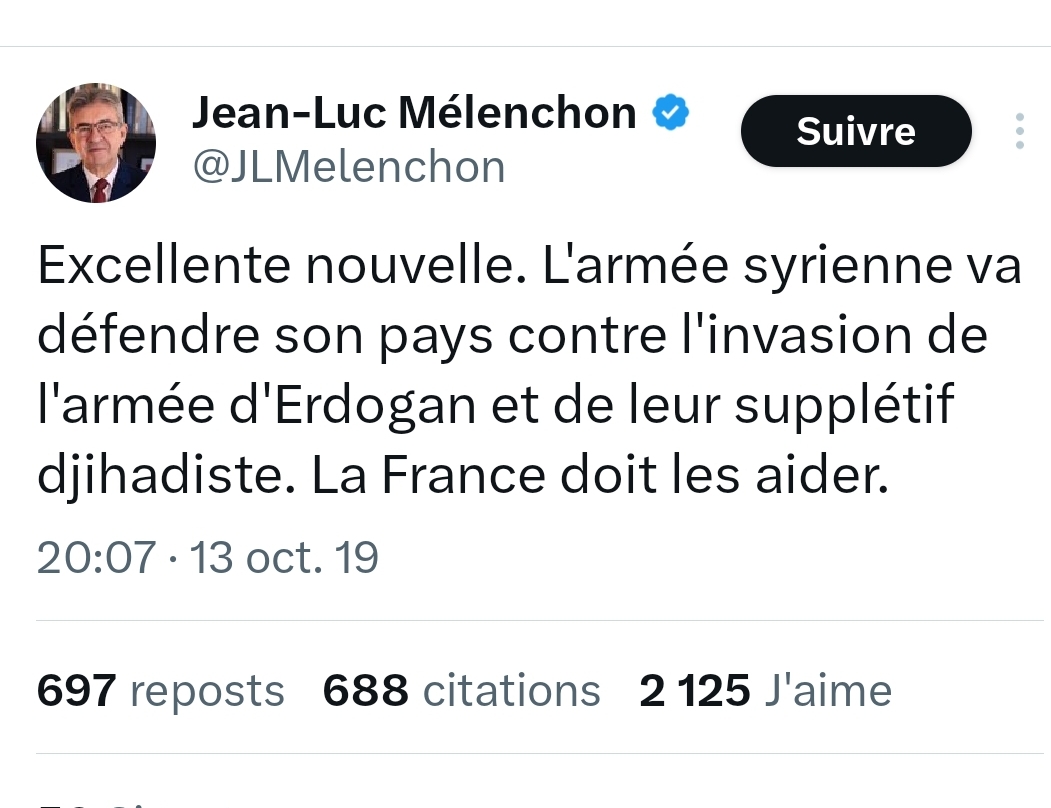This screenshot has height=808, width=1051.
Task: Click the number 2 125
Action: coord(694,690)
